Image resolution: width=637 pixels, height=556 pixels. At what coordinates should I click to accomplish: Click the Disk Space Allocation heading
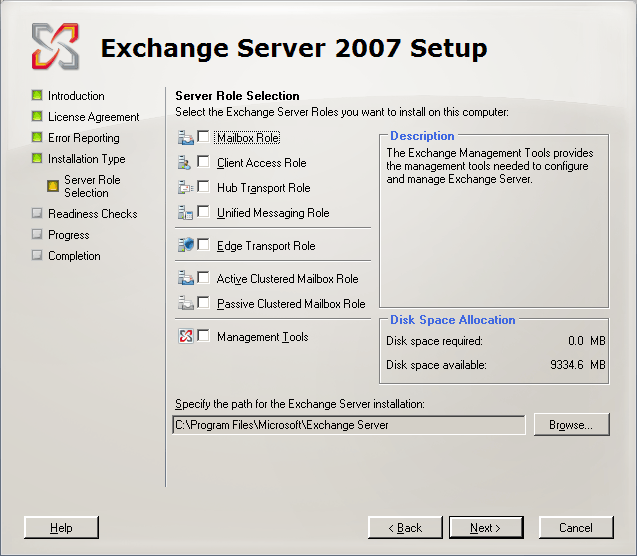(453, 320)
